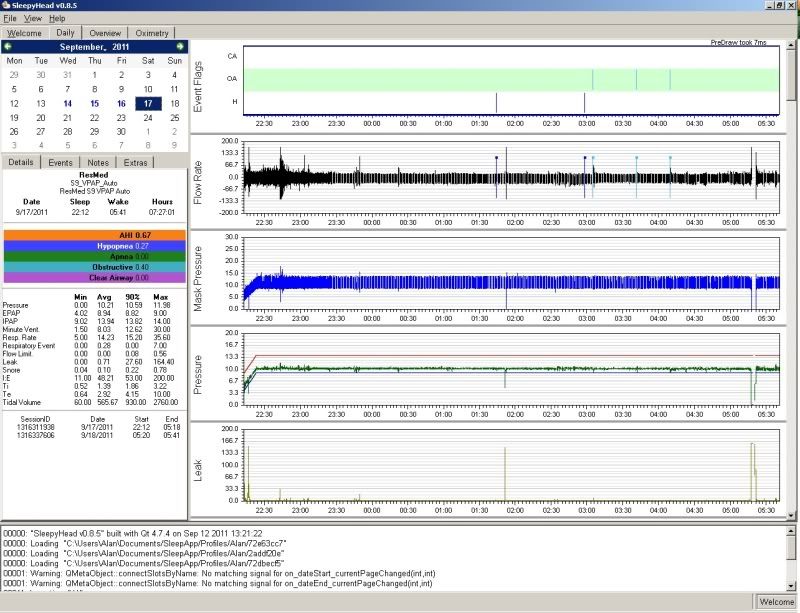Switch to the Welcome tab
800x613 pixels.
24,33
